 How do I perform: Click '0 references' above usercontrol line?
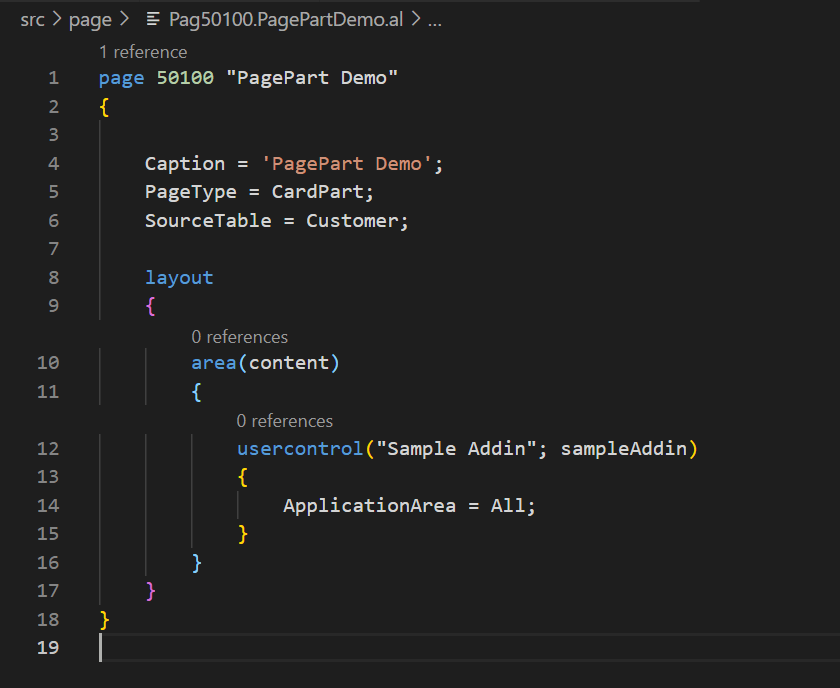pos(285,421)
